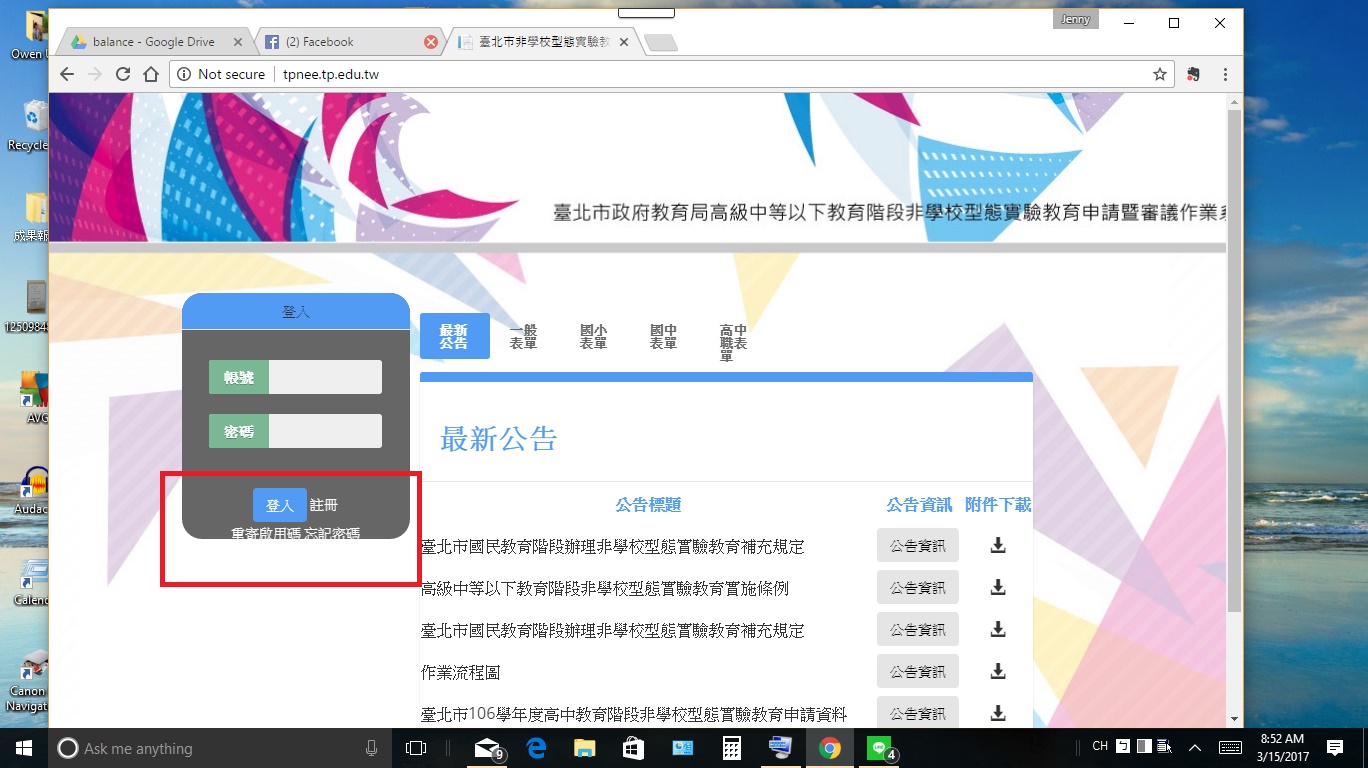Go back using the browser back arrow

click(66, 74)
